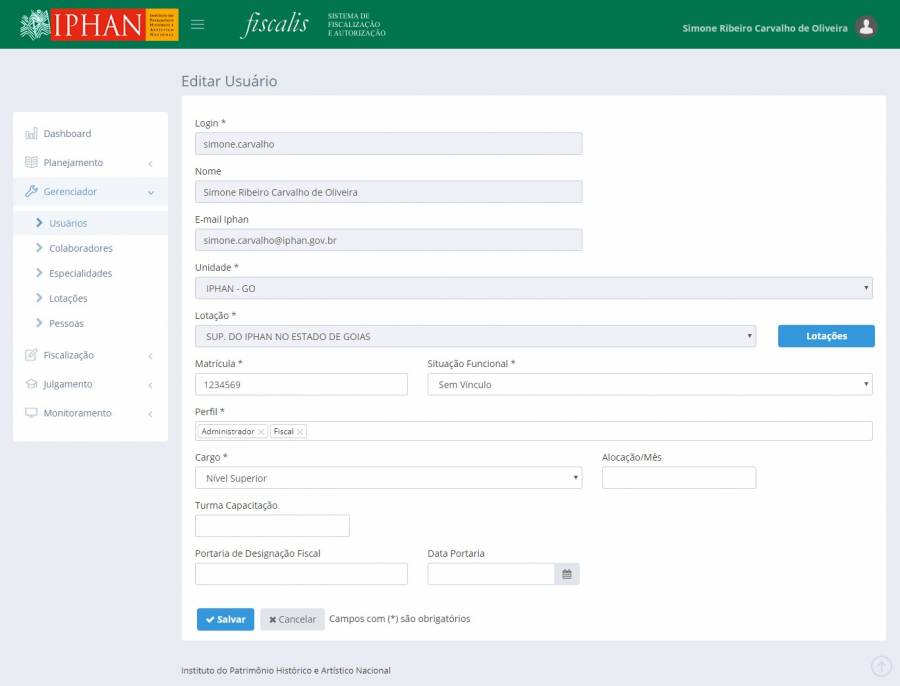Click the IPHAN logo
Screen dimensions: 900x686
(x=99, y=24)
